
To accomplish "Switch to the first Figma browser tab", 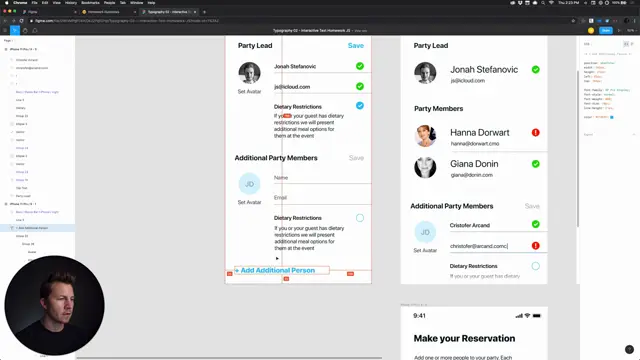I will [48, 12].
